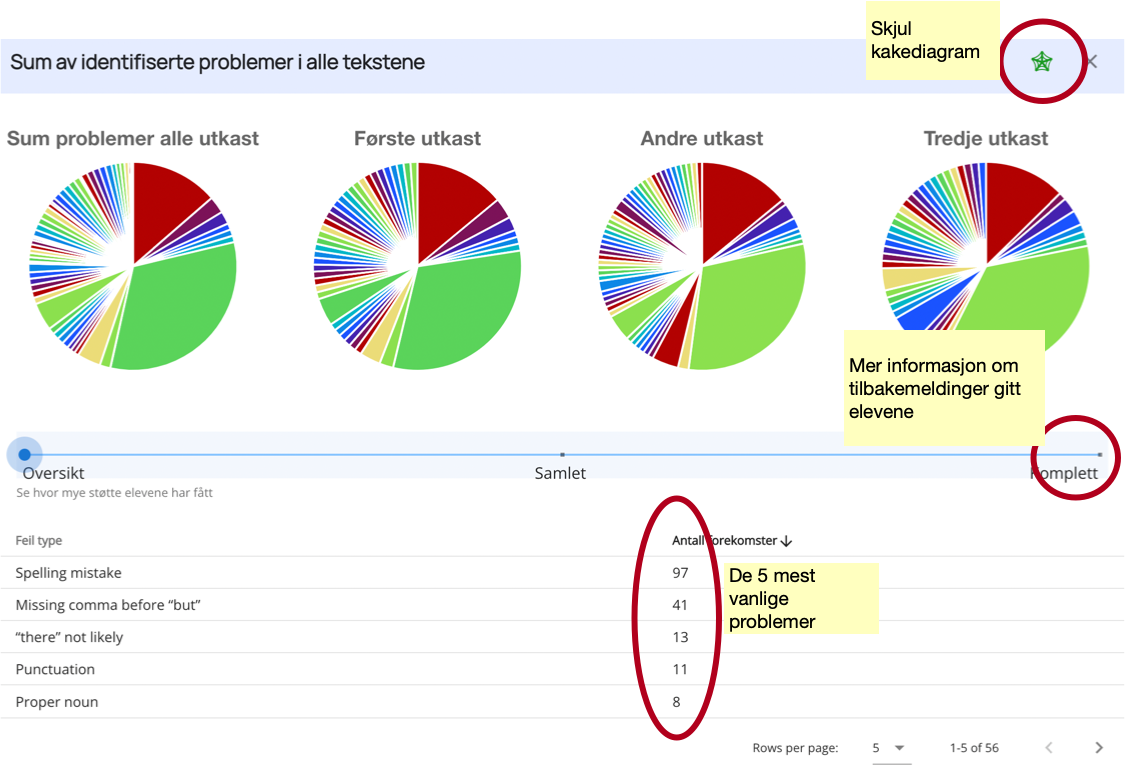Screen dimensions: 1125x781
Task: Select the Oversikt slider position
Action: coord(24,454)
